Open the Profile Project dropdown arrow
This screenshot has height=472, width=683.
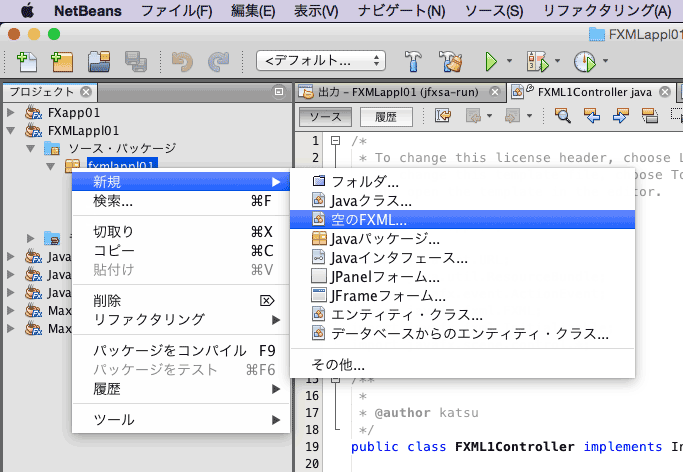point(605,61)
